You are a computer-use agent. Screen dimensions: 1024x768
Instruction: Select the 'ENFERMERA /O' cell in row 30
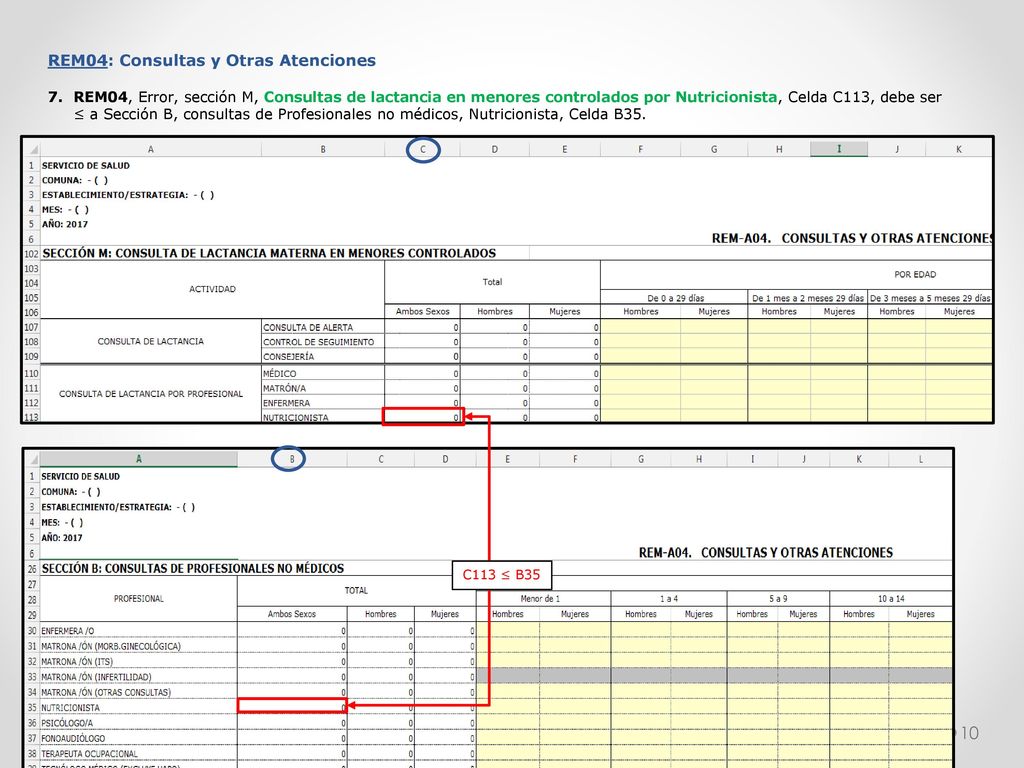(138, 631)
